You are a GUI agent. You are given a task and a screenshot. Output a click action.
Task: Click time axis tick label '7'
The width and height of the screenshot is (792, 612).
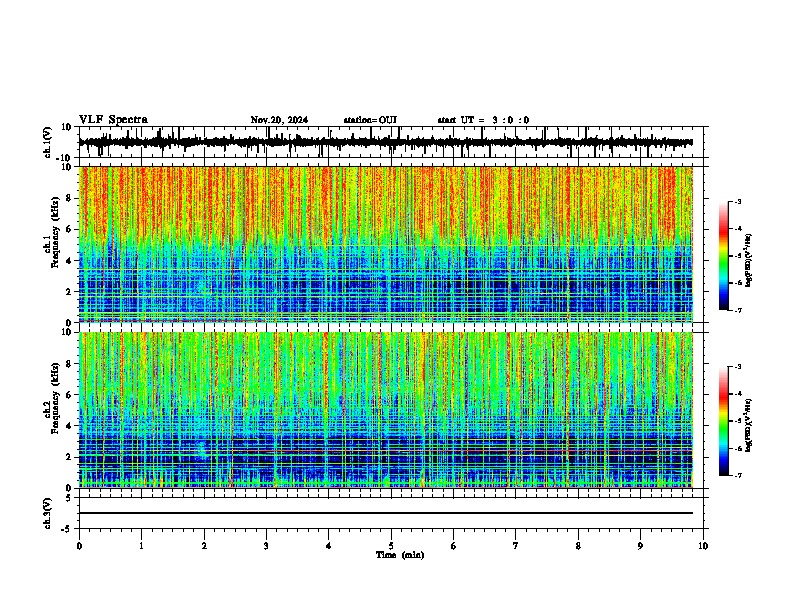coord(516,546)
